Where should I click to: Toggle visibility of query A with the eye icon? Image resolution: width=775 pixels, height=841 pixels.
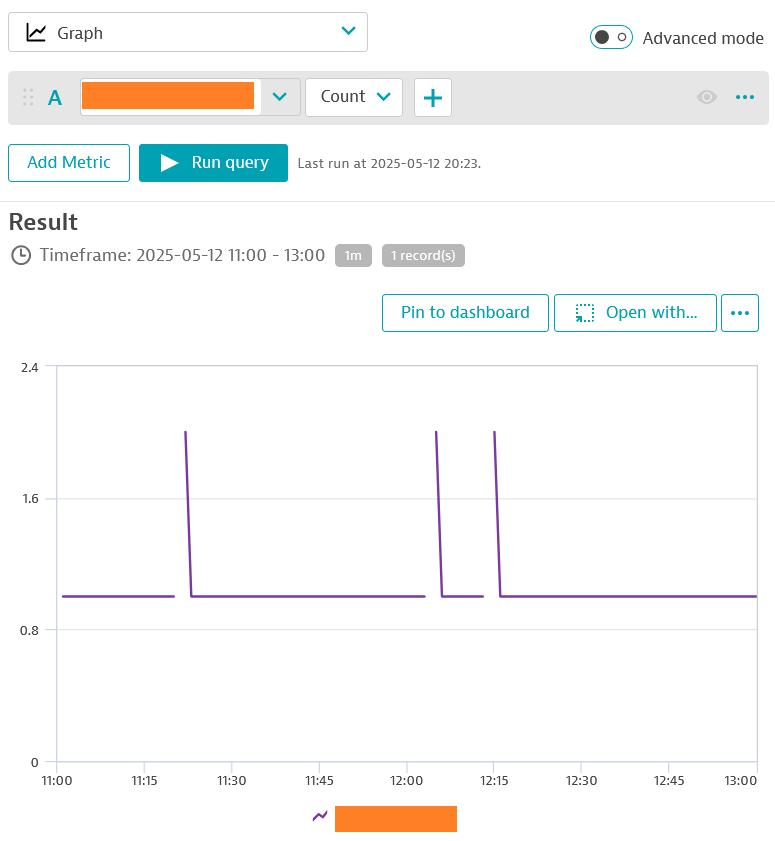point(707,97)
